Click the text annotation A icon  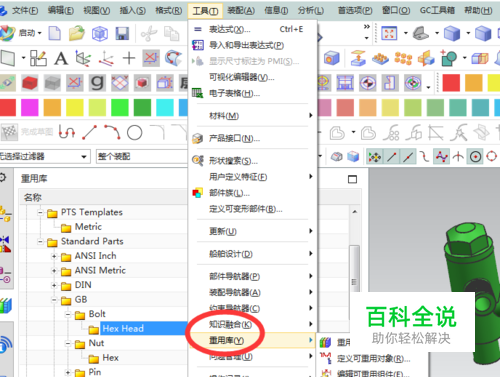(61, 58)
